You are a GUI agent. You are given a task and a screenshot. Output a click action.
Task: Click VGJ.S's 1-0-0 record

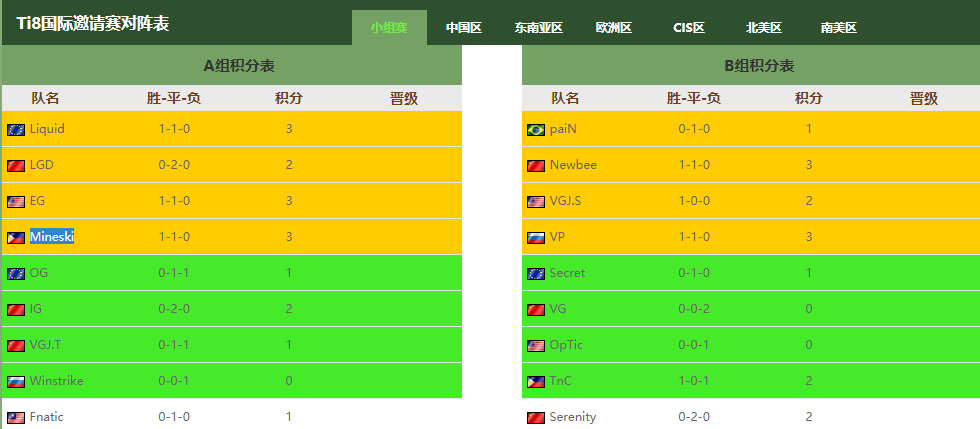(x=694, y=201)
